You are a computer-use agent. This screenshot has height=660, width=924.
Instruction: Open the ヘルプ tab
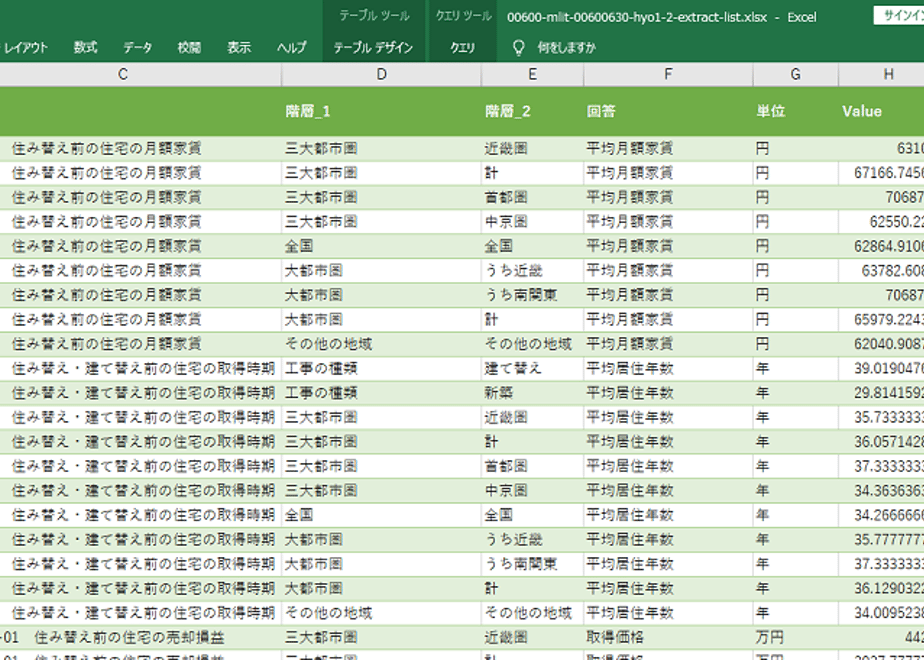292,48
